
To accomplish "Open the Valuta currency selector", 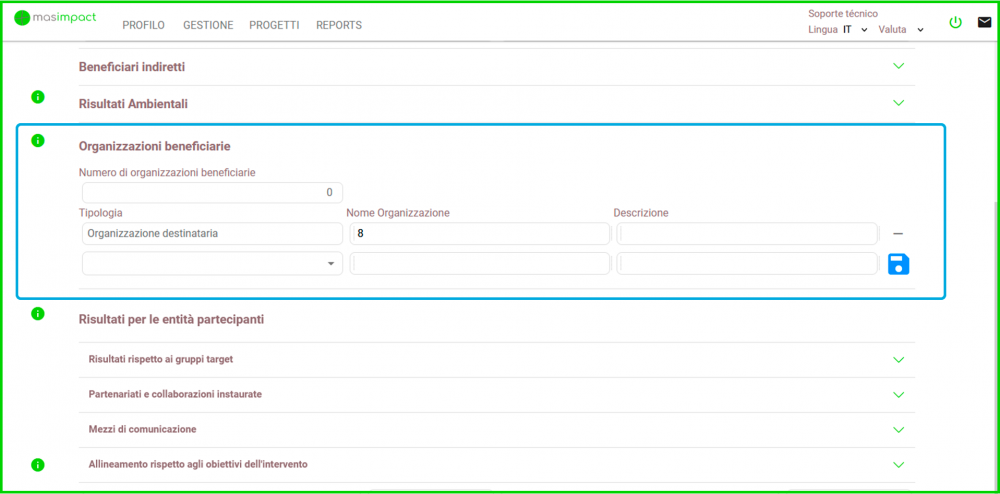I will 900,30.
